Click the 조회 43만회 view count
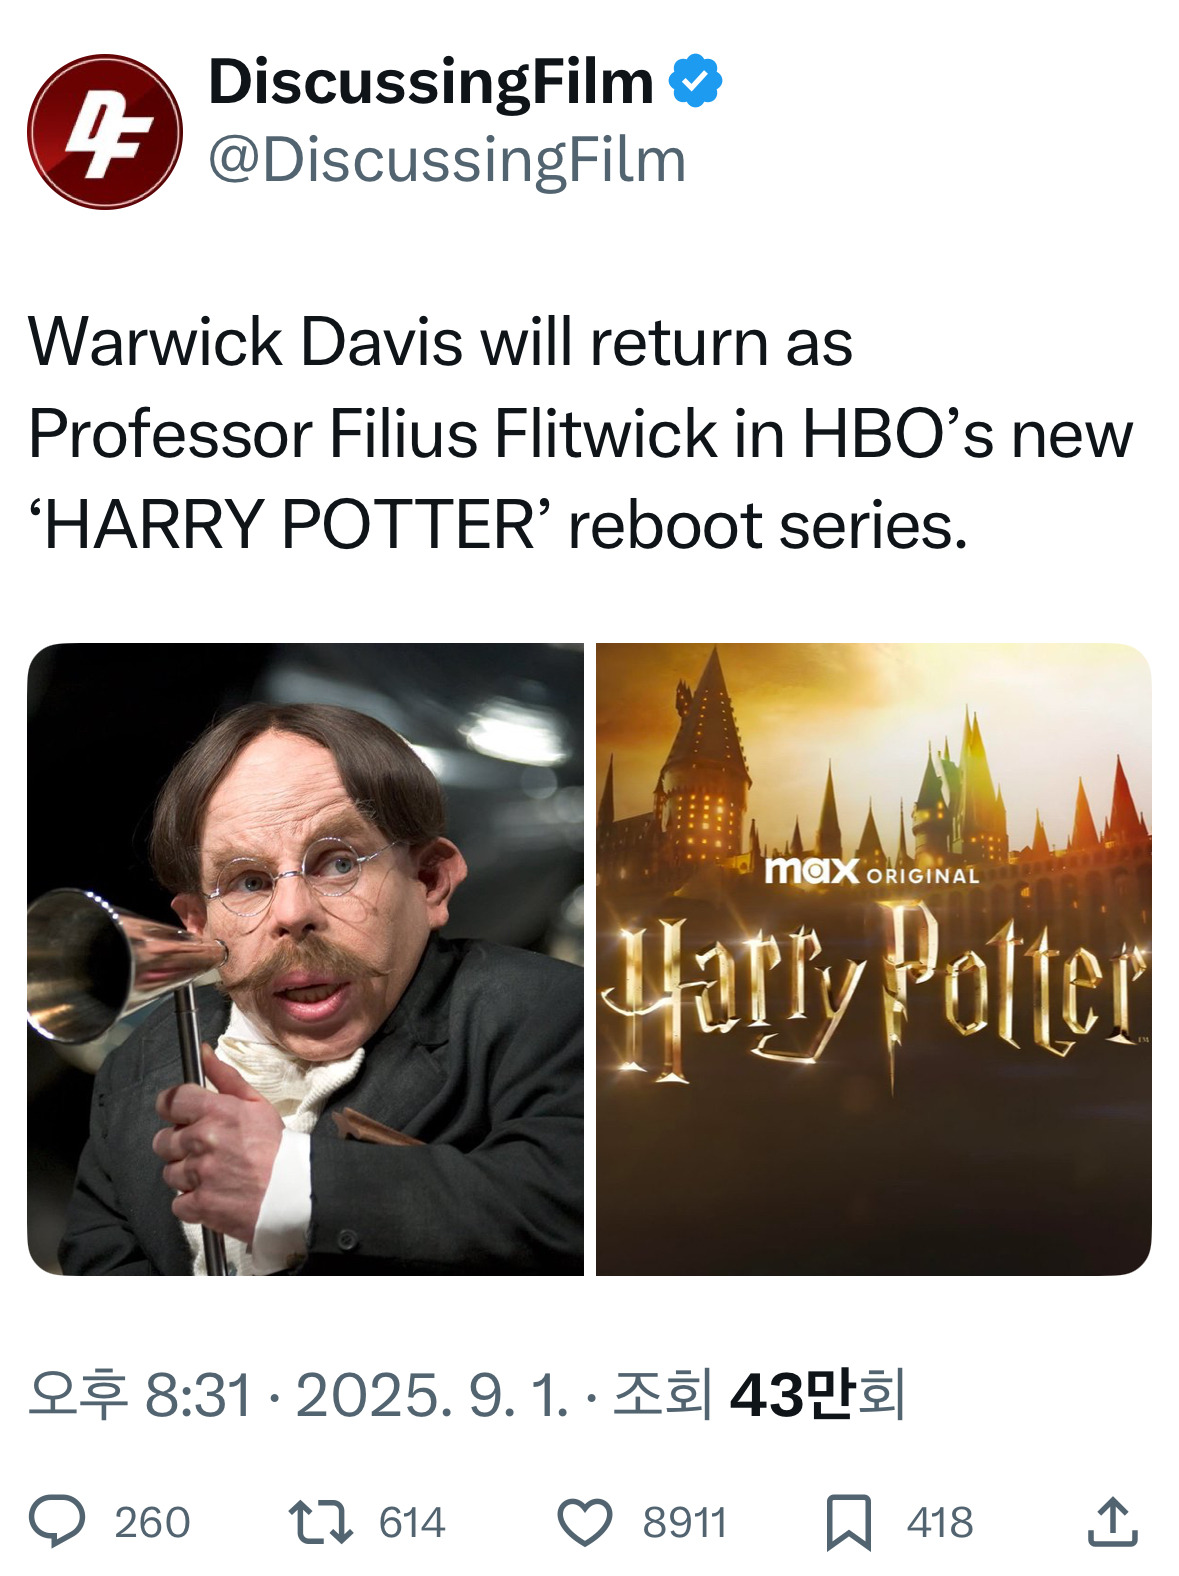 [759, 1394]
